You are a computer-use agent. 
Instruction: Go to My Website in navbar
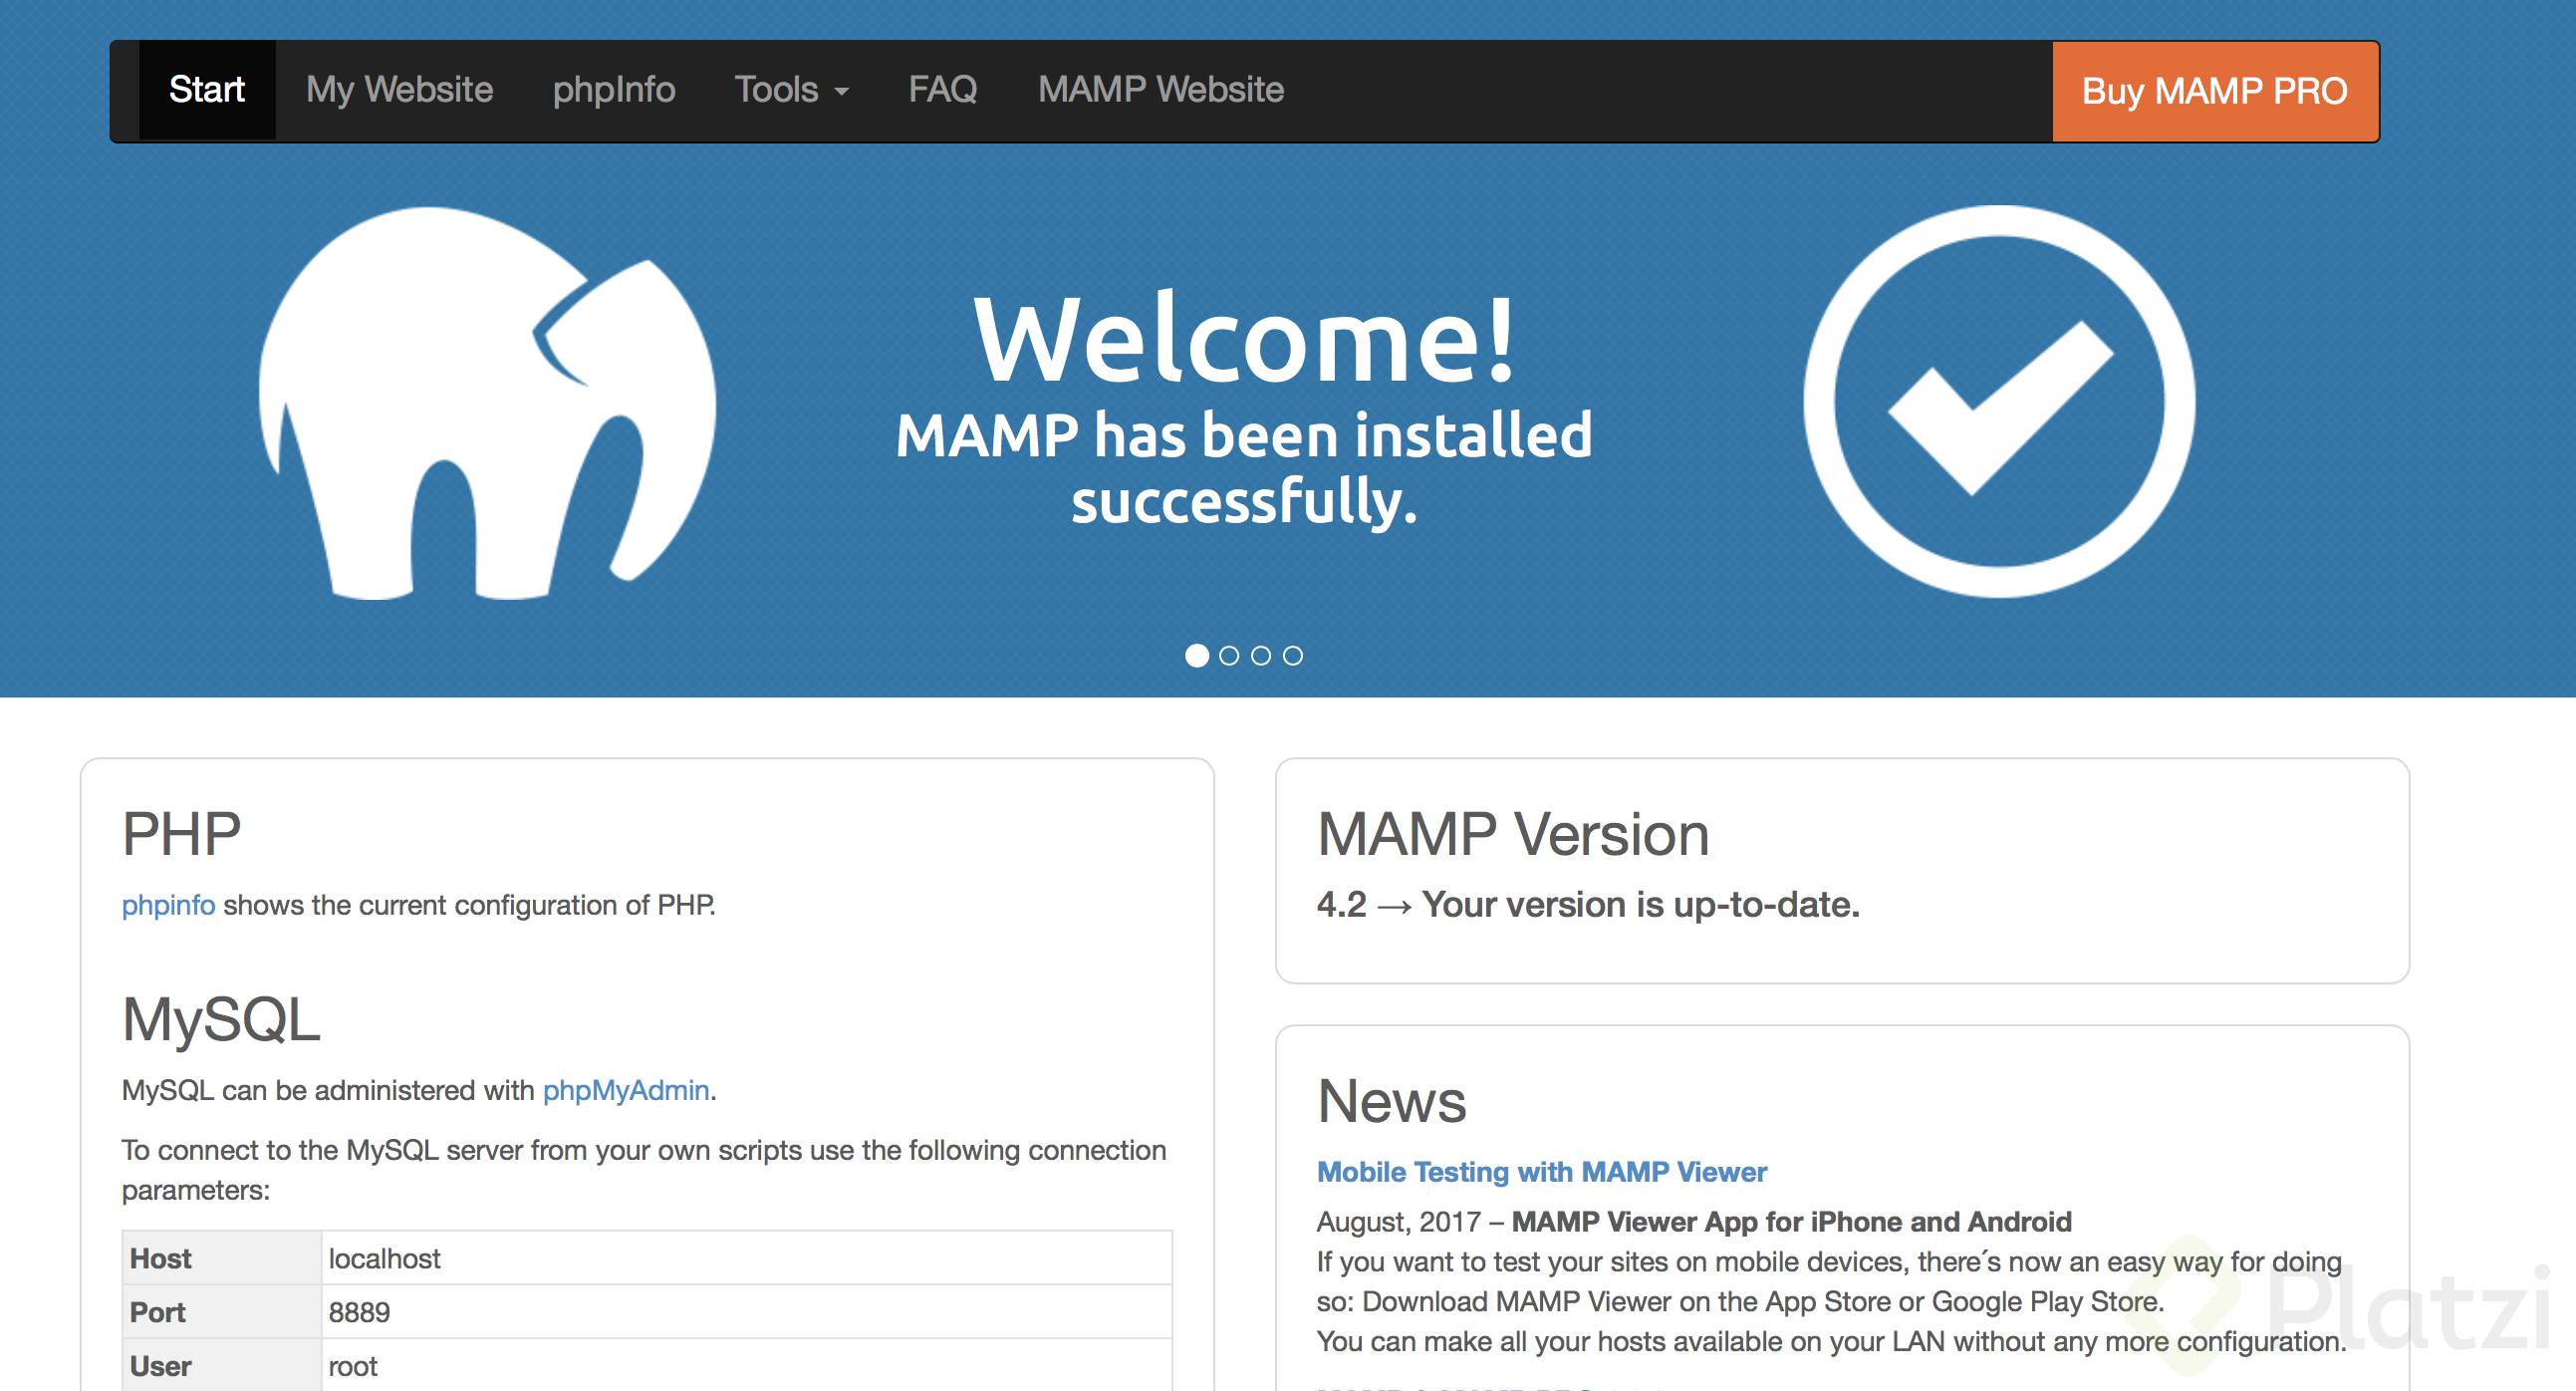click(399, 90)
